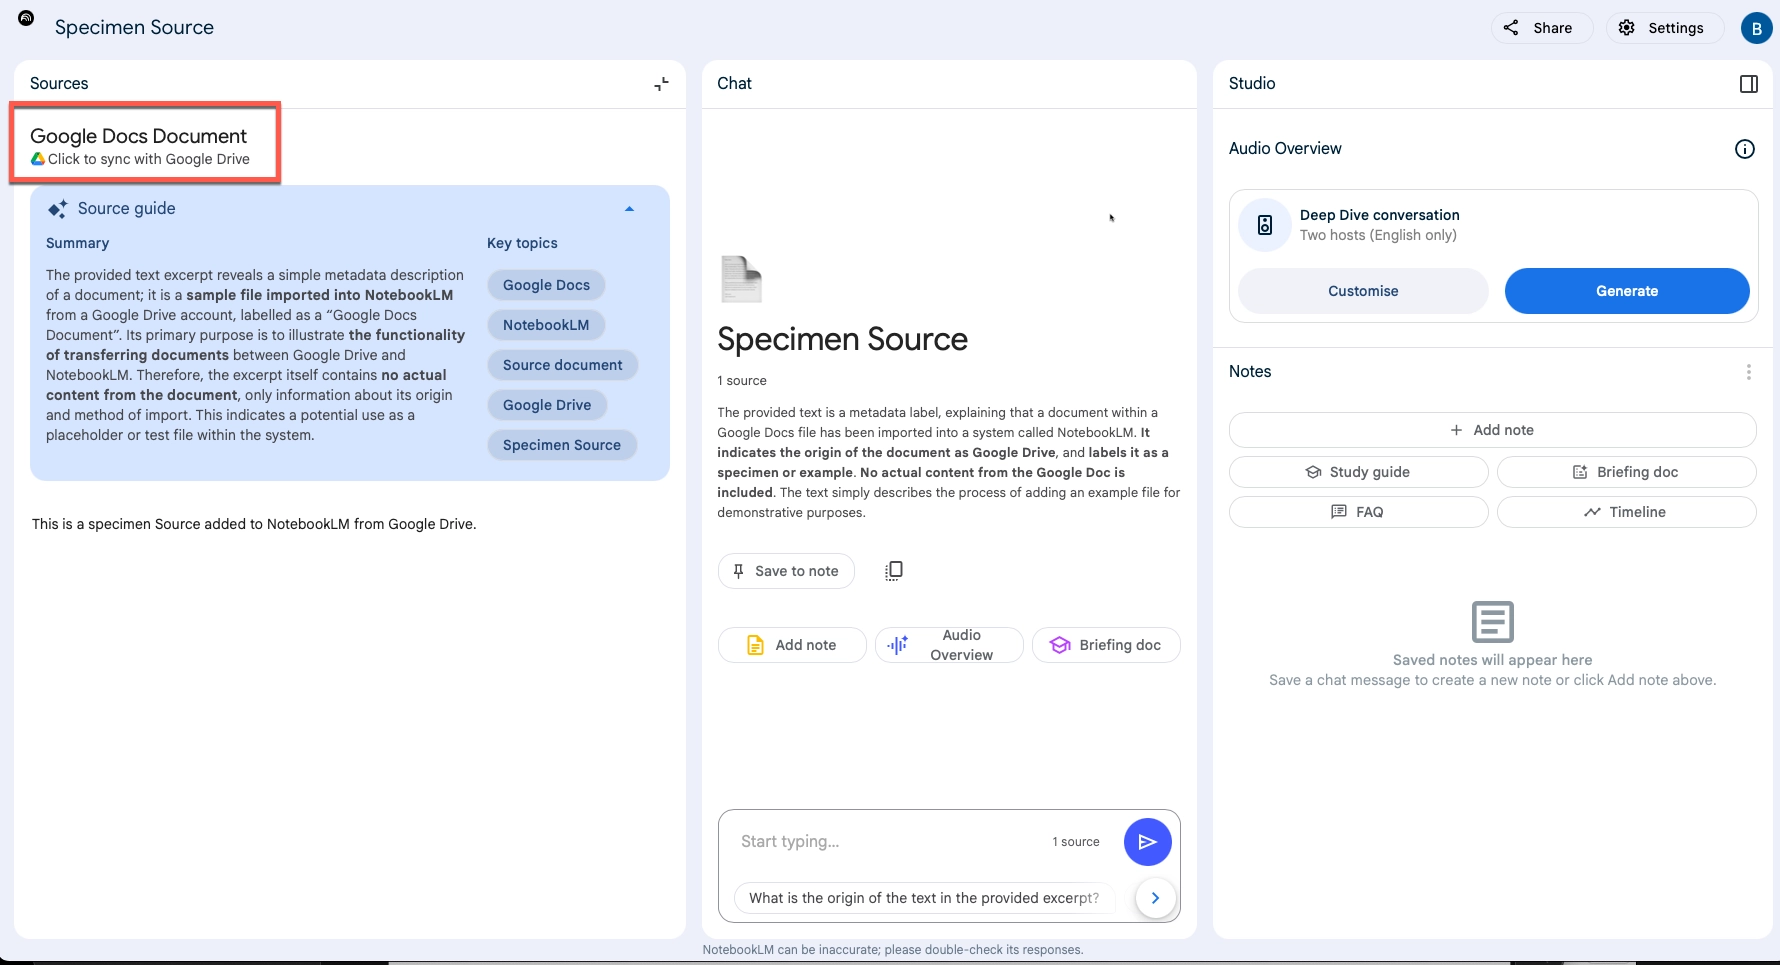1780x965 pixels.
Task: Select the Google Drive key topic chip
Action: click(547, 405)
